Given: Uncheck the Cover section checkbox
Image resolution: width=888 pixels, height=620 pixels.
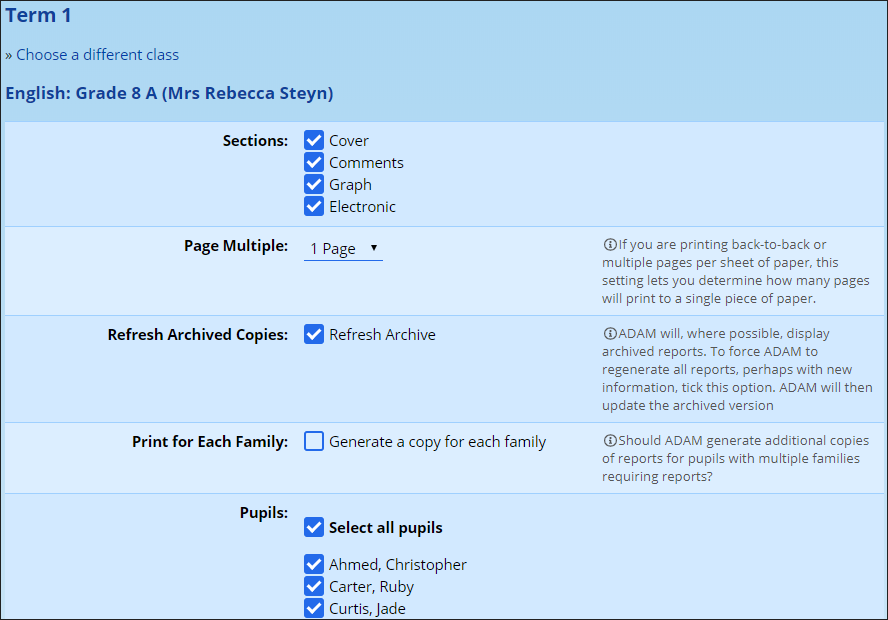Looking at the screenshot, I should [x=314, y=141].
